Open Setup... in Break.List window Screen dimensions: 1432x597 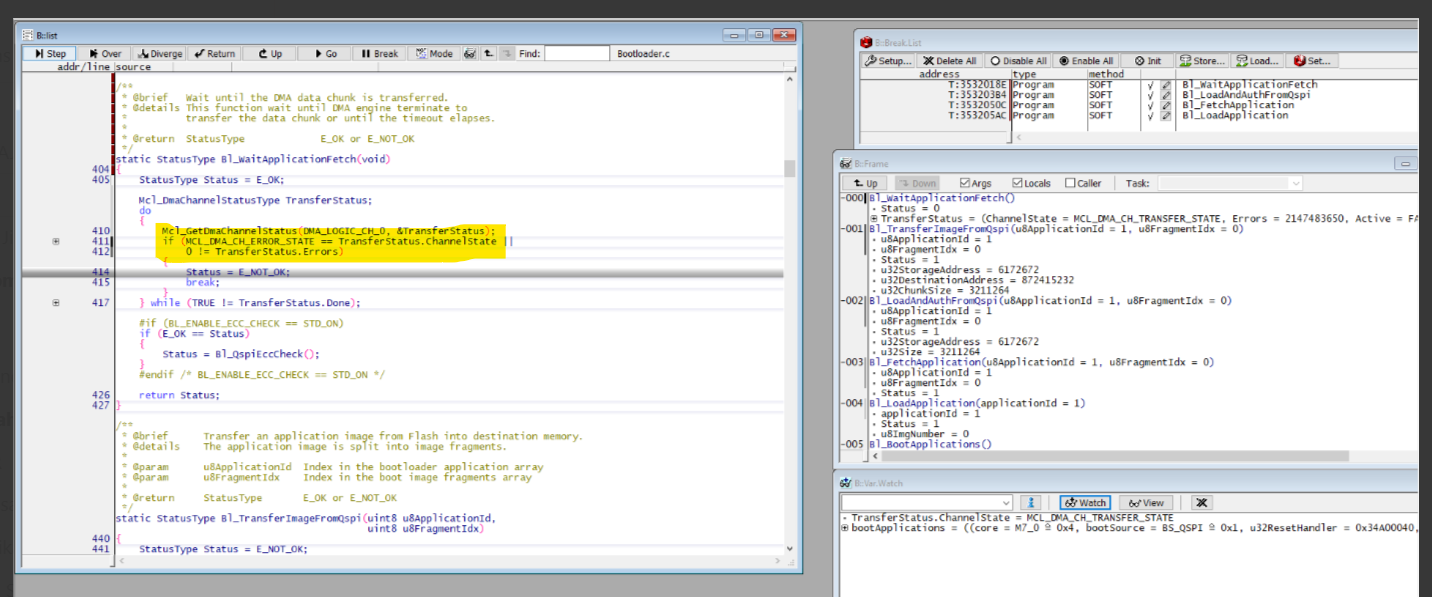pyautogui.click(x=888, y=61)
